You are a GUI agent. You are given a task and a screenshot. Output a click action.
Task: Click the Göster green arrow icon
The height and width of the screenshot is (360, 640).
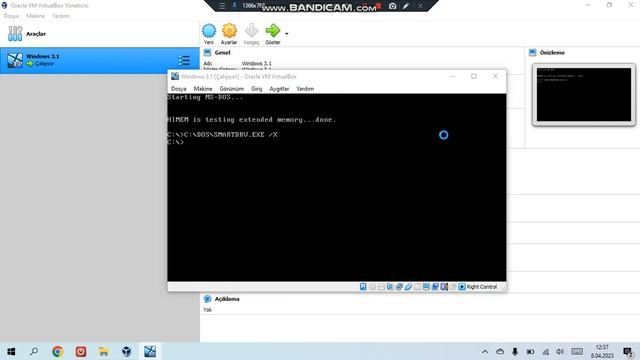click(x=273, y=31)
